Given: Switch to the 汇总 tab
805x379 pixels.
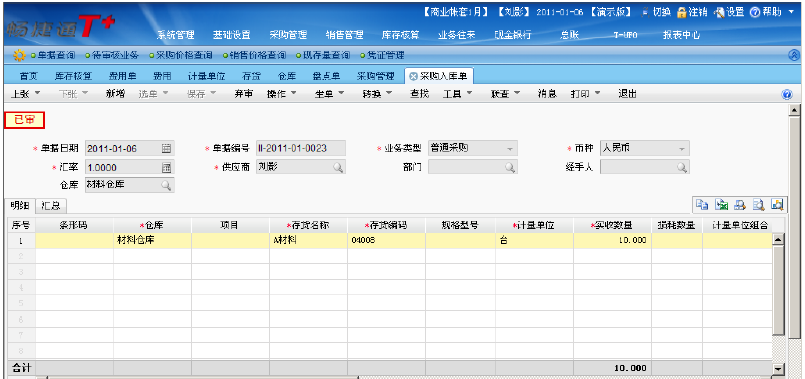Looking at the screenshot, I should point(51,206).
